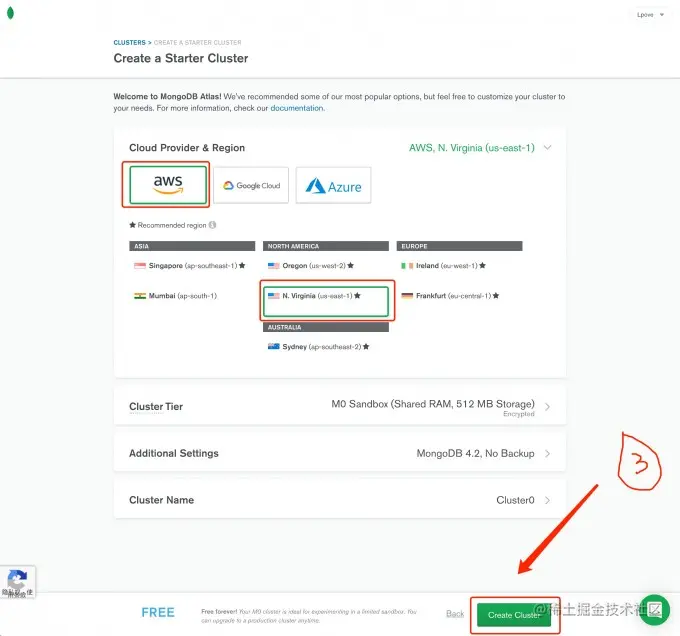Viewport: 680px width, 636px height.
Task: Select AWS as cloud provider
Action: 168,185
